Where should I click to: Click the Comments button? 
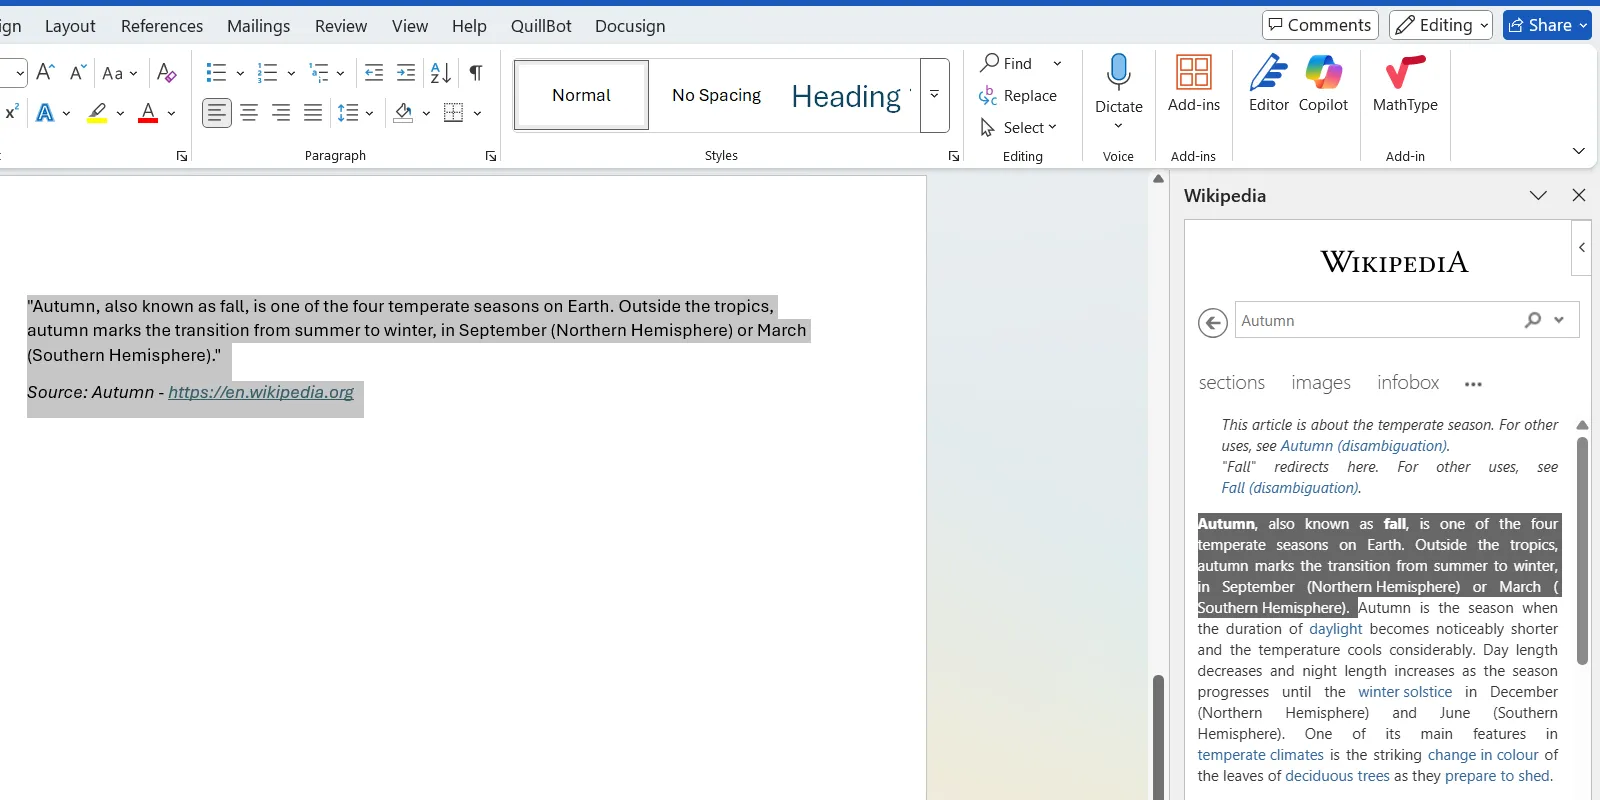pos(1320,25)
